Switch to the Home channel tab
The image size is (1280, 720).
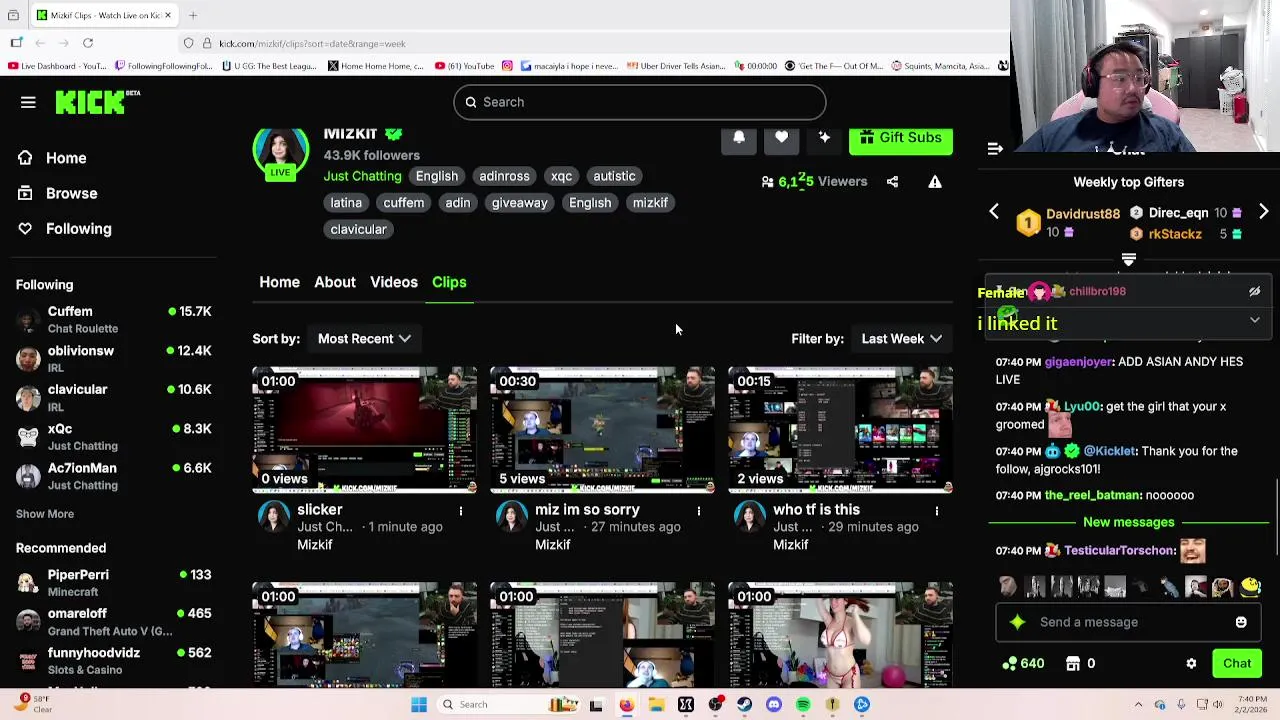280,282
